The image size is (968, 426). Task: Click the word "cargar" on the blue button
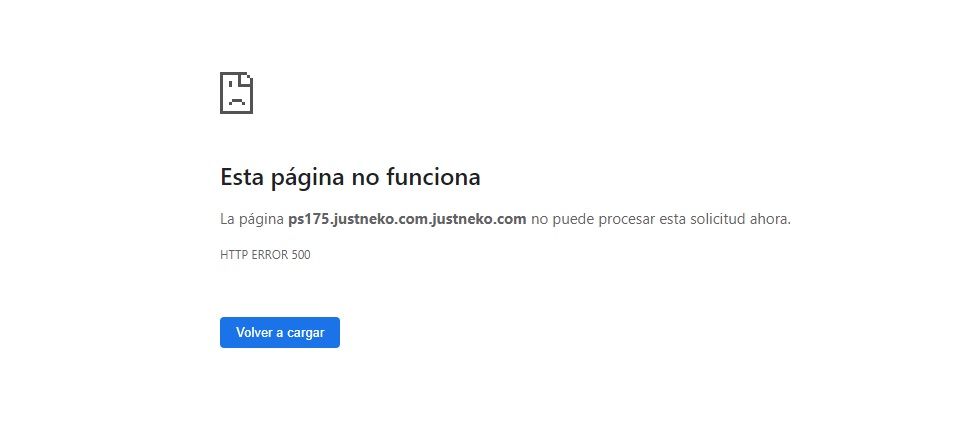(x=306, y=333)
